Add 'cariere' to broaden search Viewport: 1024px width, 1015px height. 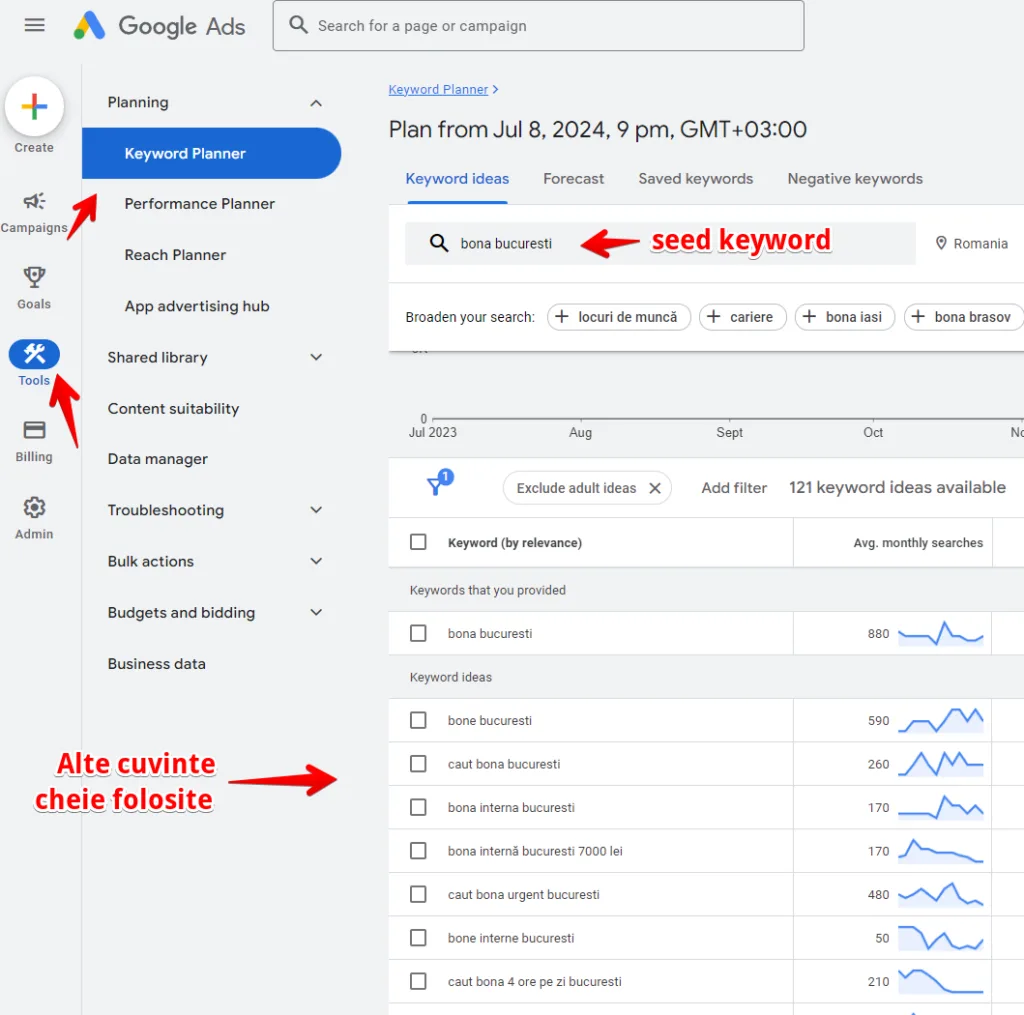[743, 317]
